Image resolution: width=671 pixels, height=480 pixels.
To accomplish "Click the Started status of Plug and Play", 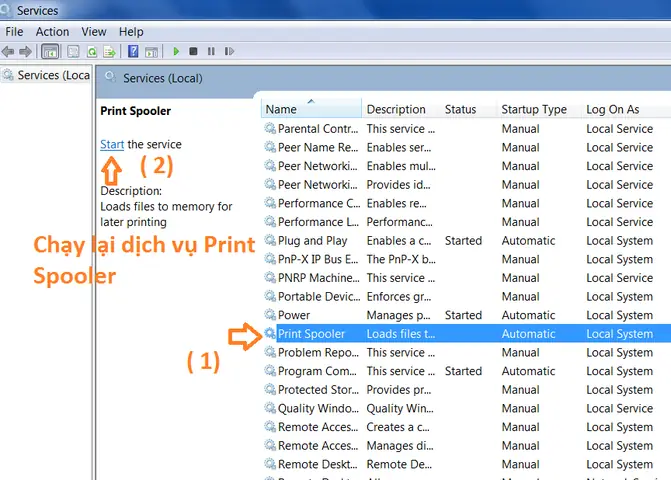I will 463,241.
